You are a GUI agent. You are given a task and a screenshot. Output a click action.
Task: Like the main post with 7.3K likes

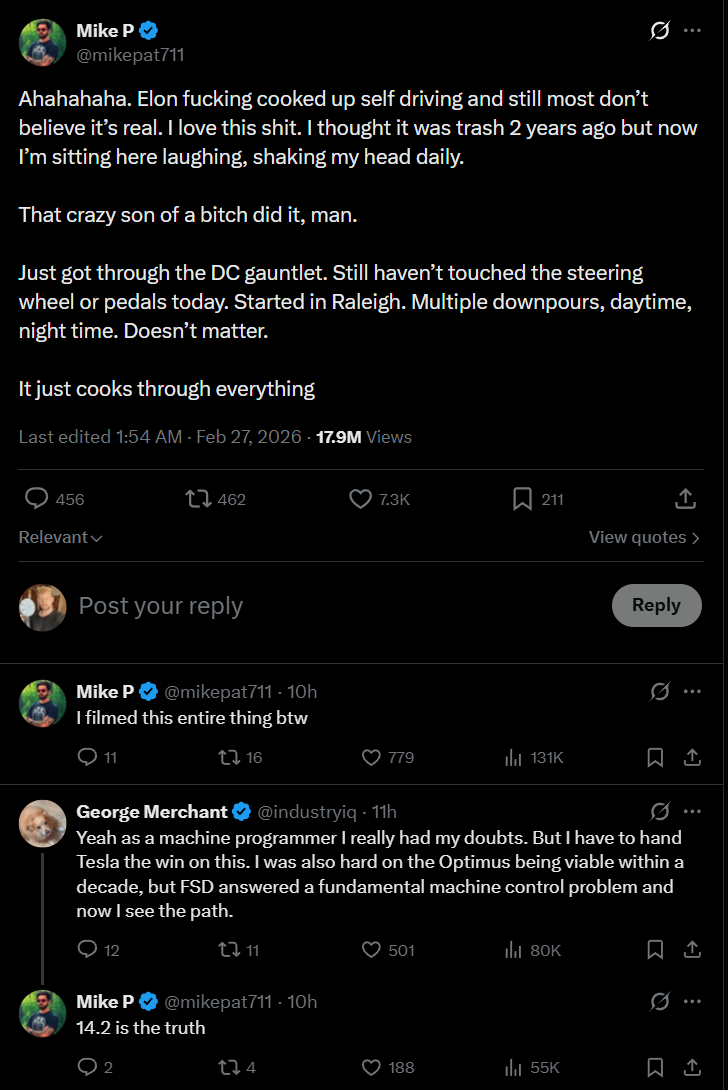(360, 499)
